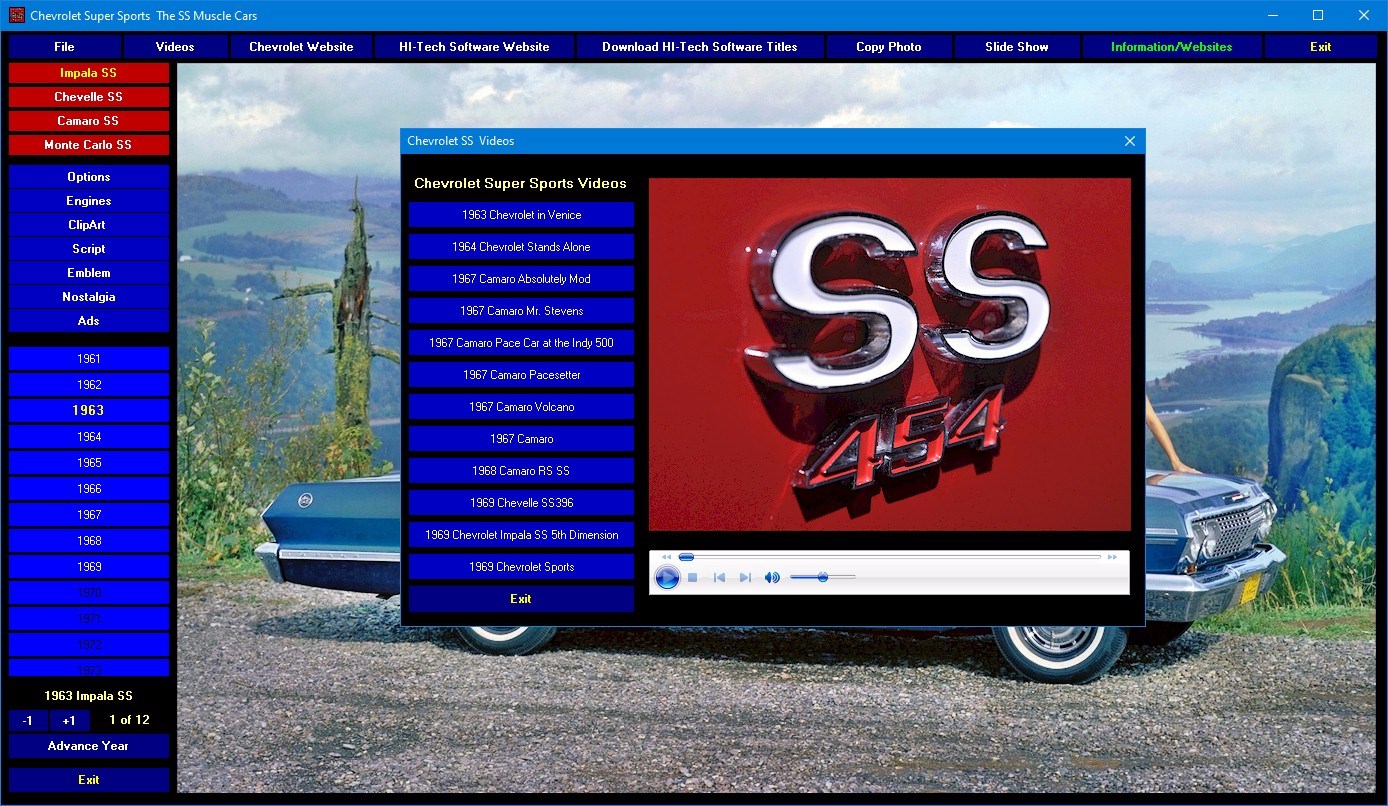Click the next track button

[744, 577]
